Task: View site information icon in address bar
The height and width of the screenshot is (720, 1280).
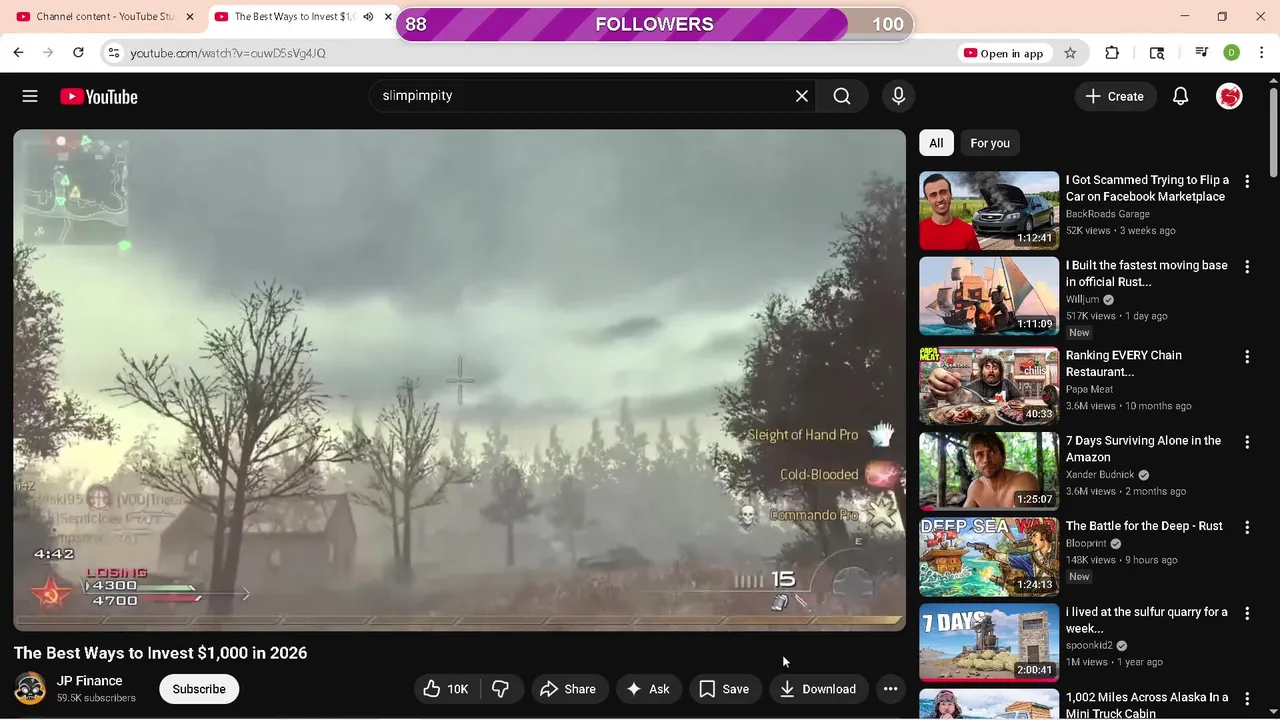Action: 114,53
